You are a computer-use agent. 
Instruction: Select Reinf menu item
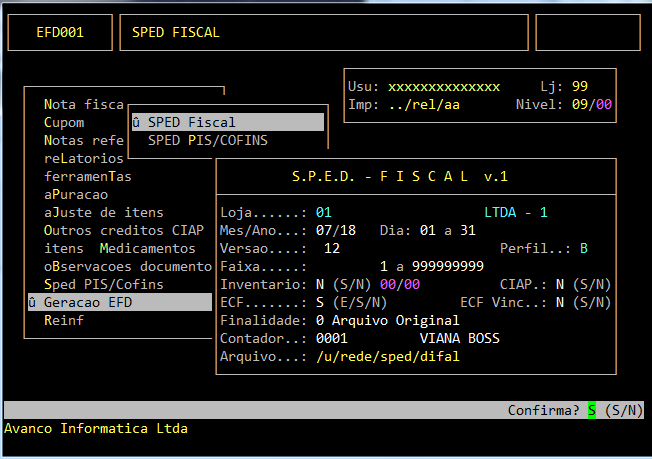[64, 320]
